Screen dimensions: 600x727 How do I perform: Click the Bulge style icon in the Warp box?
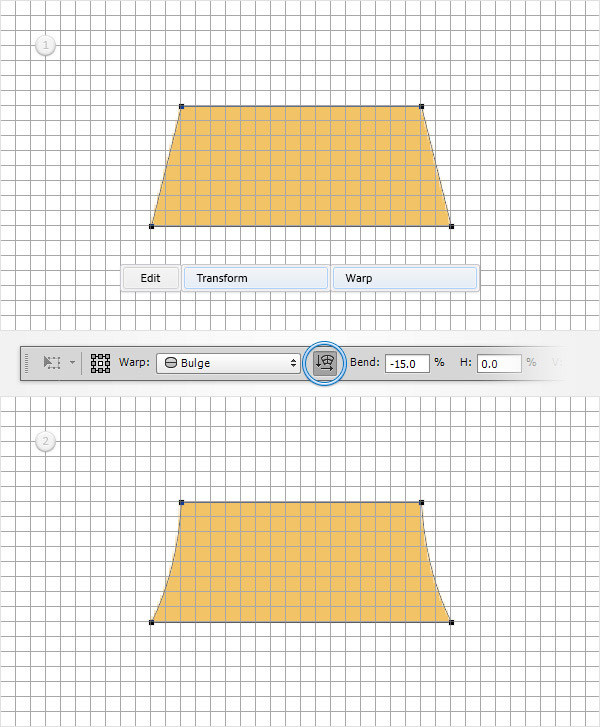coord(169,363)
